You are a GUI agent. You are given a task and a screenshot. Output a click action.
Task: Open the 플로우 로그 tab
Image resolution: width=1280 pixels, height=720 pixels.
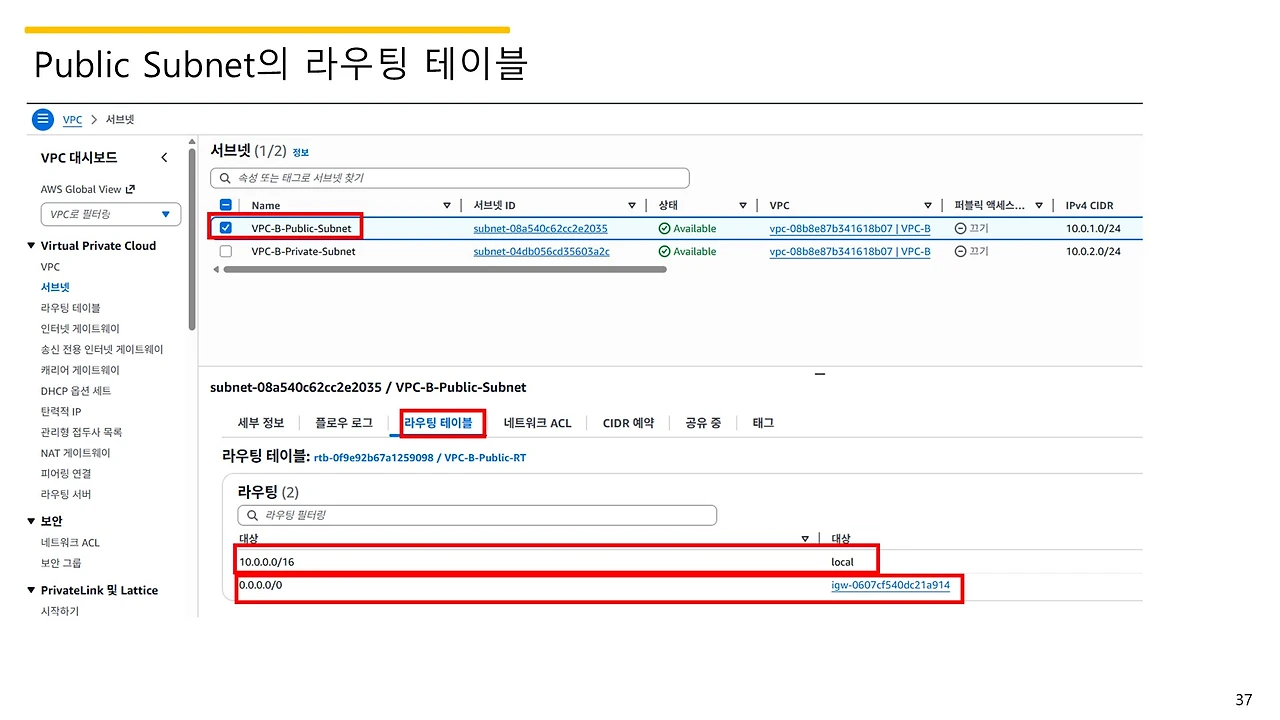coord(344,422)
